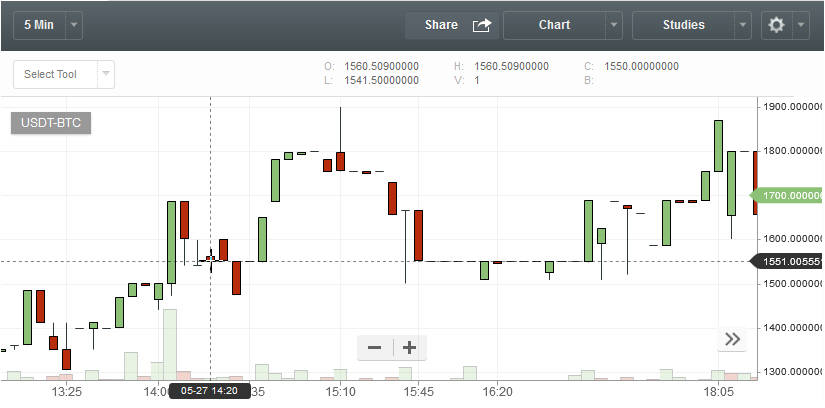
Task: Click the 05-27 14:20 crosshair time label
Action: (209, 391)
